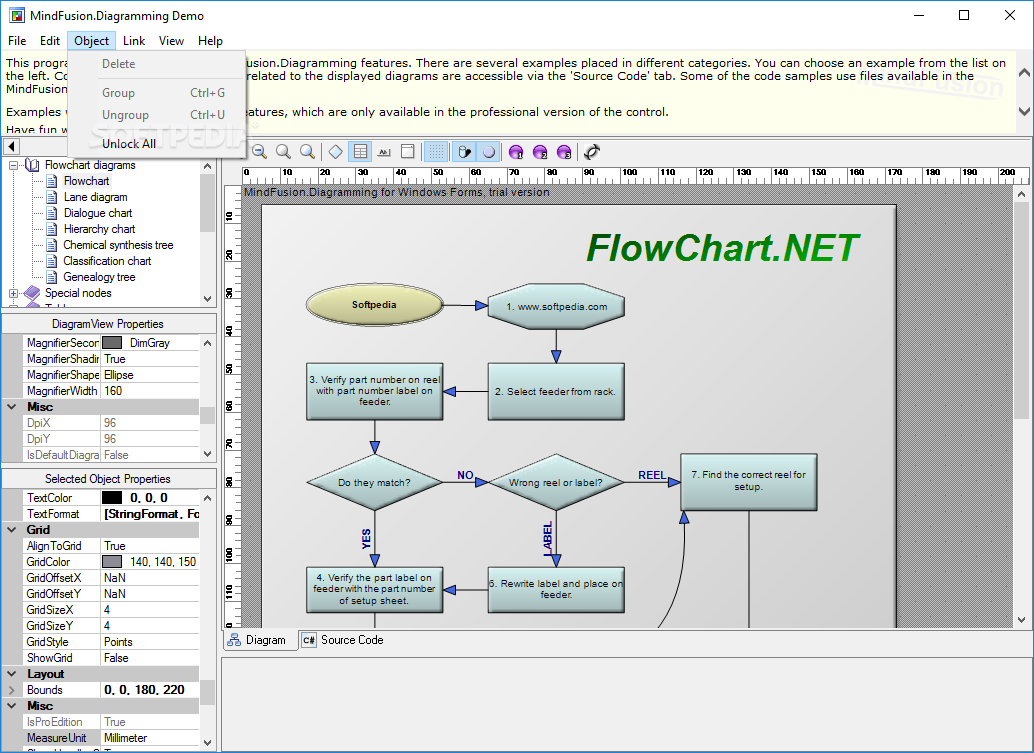Open the Help menu
Image resolution: width=1034 pixels, height=753 pixels.
pos(210,41)
